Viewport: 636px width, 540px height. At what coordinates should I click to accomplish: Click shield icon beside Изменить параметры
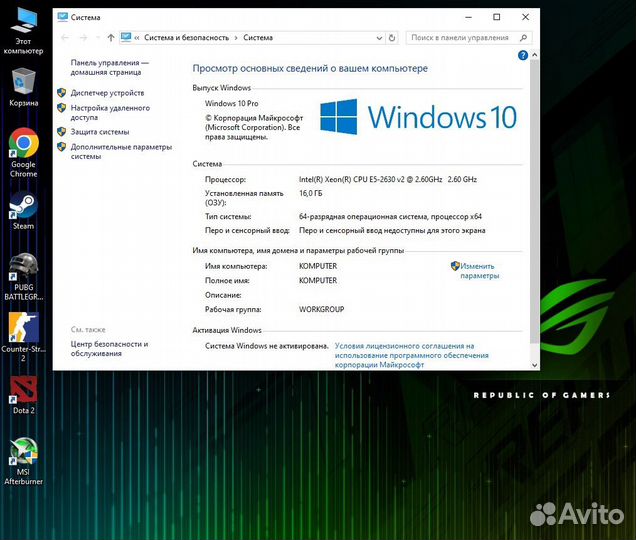pos(455,266)
